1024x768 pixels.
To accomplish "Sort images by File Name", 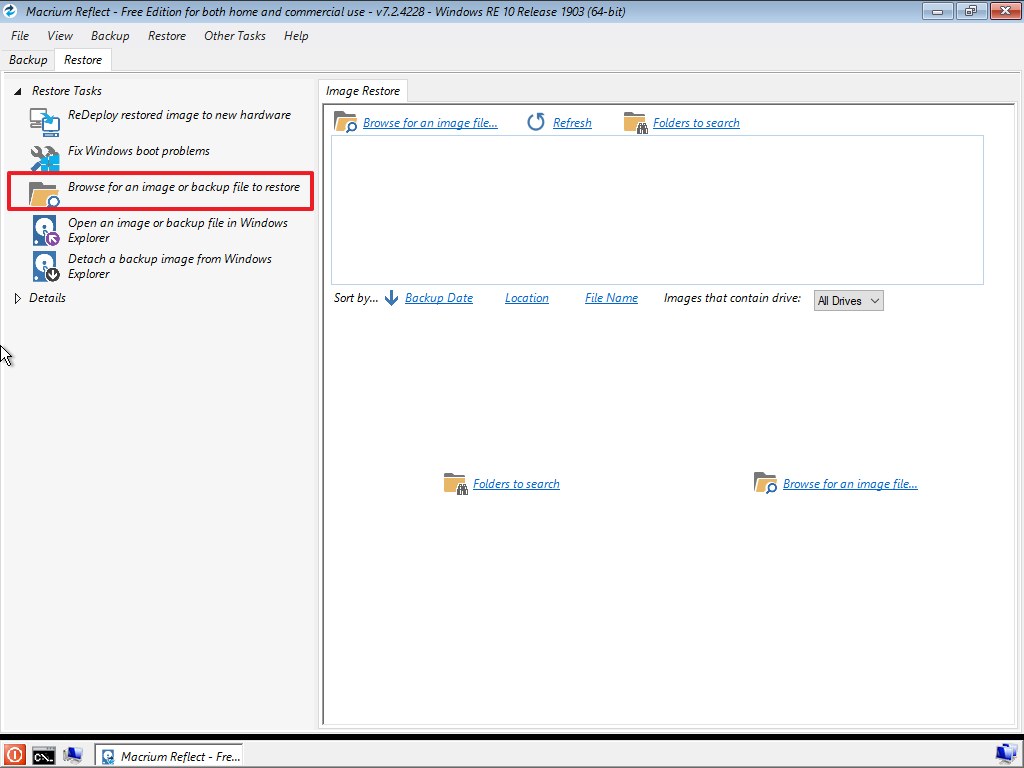I will (x=611, y=298).
